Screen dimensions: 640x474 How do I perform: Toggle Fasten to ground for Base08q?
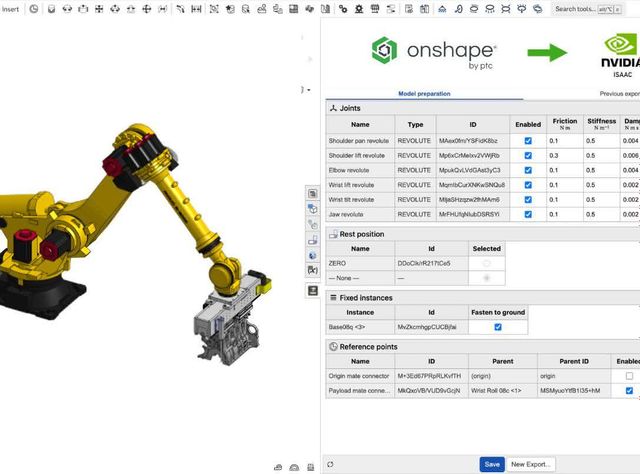(x=498, y=327)
